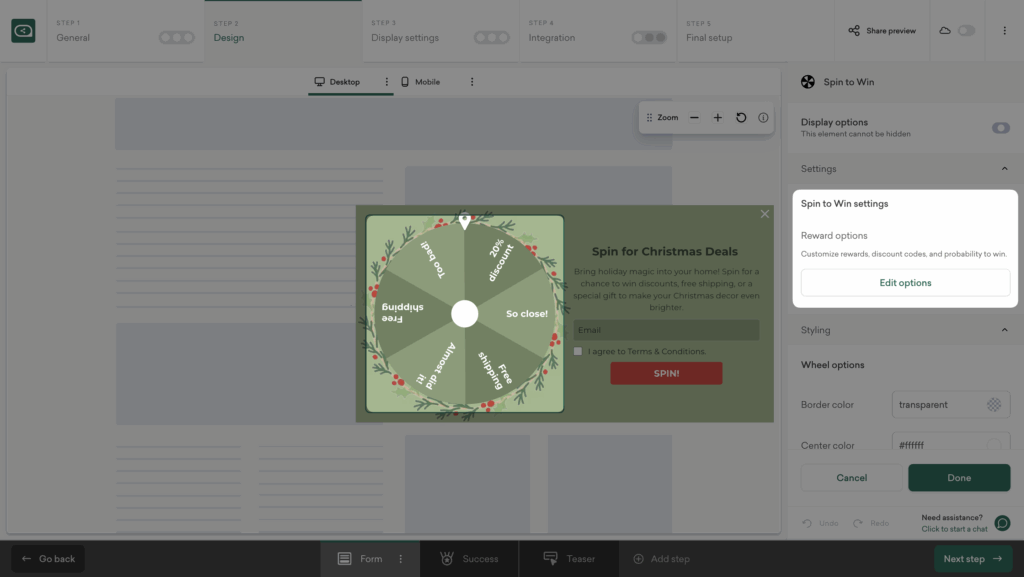Go to the Success step tab
Image resolution: width=1024 pixels, height=577 pixels.
469,559
